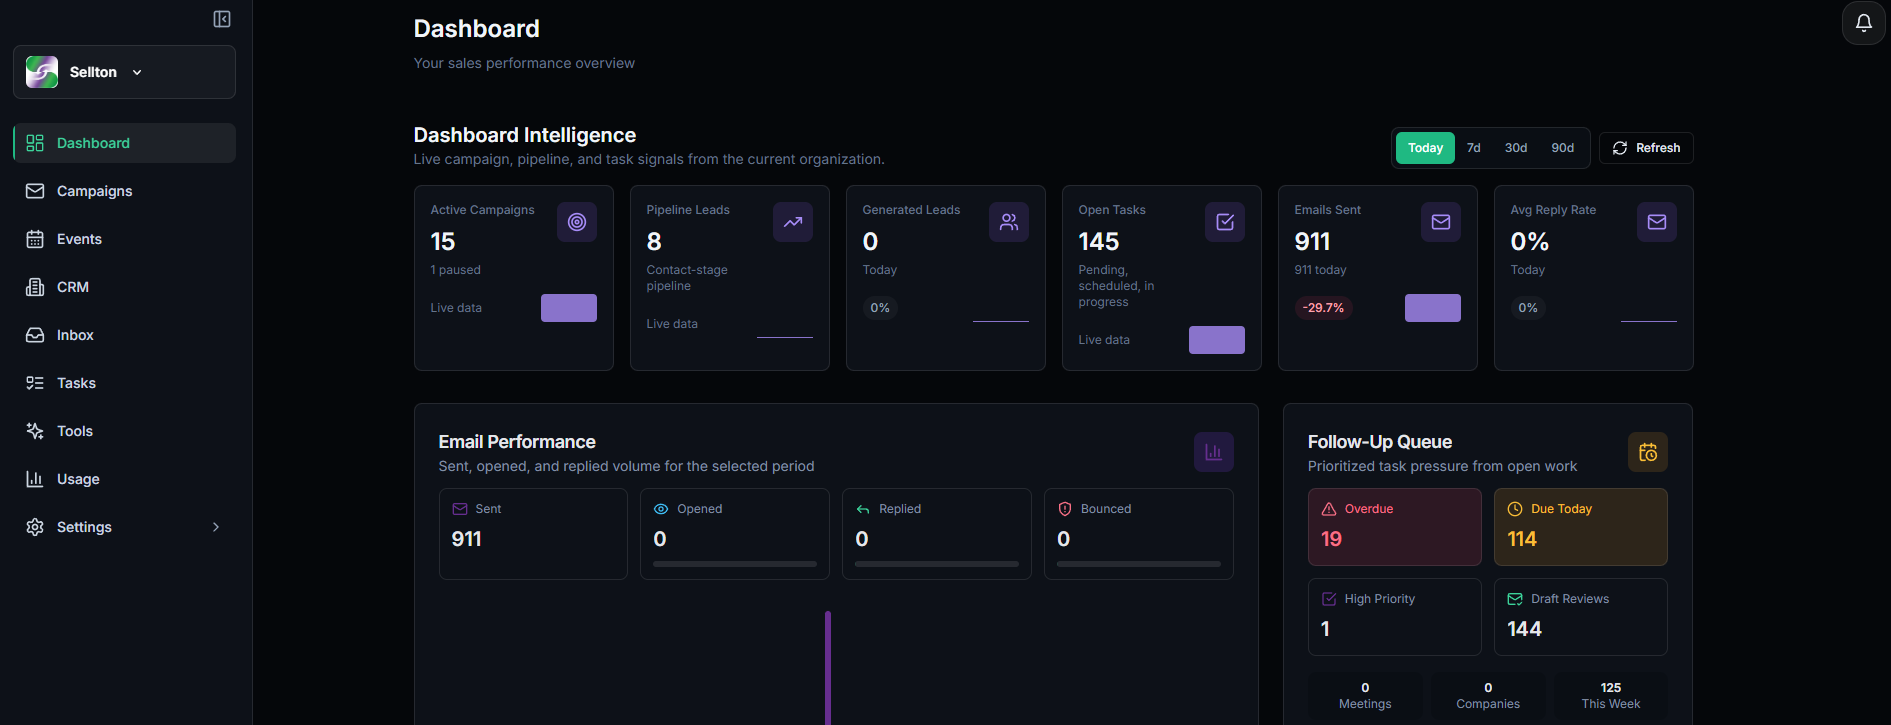Click the Dashboard grid icon in the sidebar
Screen dimensions: 1891x725
tap(35, 143)
